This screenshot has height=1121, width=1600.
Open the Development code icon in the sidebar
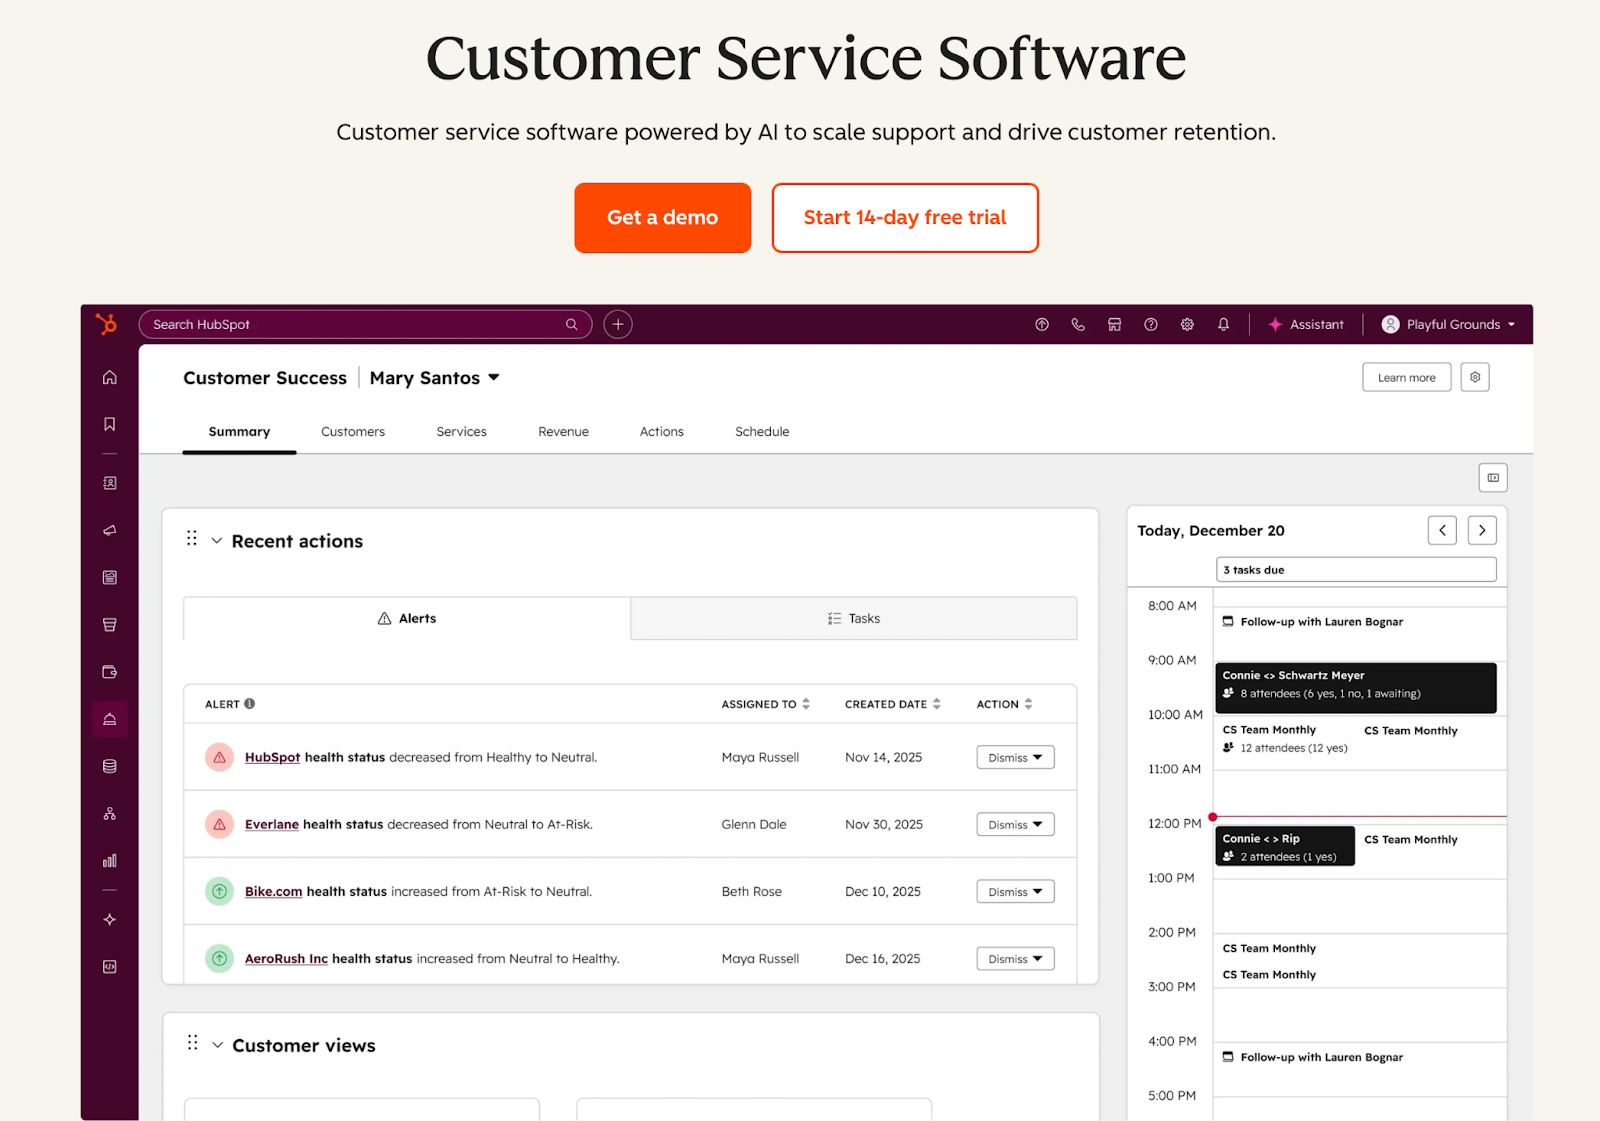[110, 967]
